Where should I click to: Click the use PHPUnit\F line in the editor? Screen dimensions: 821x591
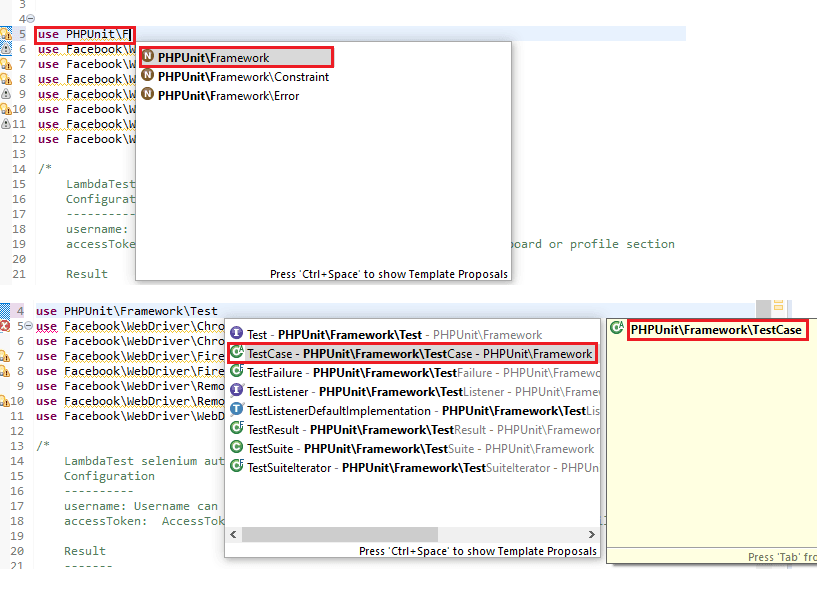(85, 33)
